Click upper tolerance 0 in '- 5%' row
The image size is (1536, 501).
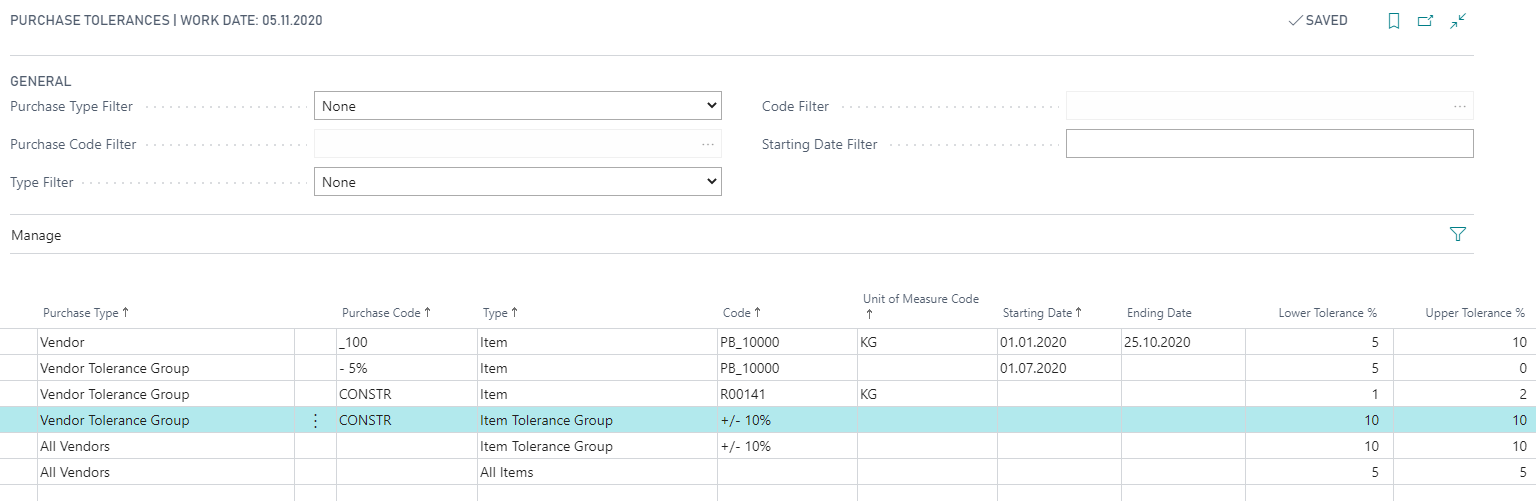point(1464,368)
